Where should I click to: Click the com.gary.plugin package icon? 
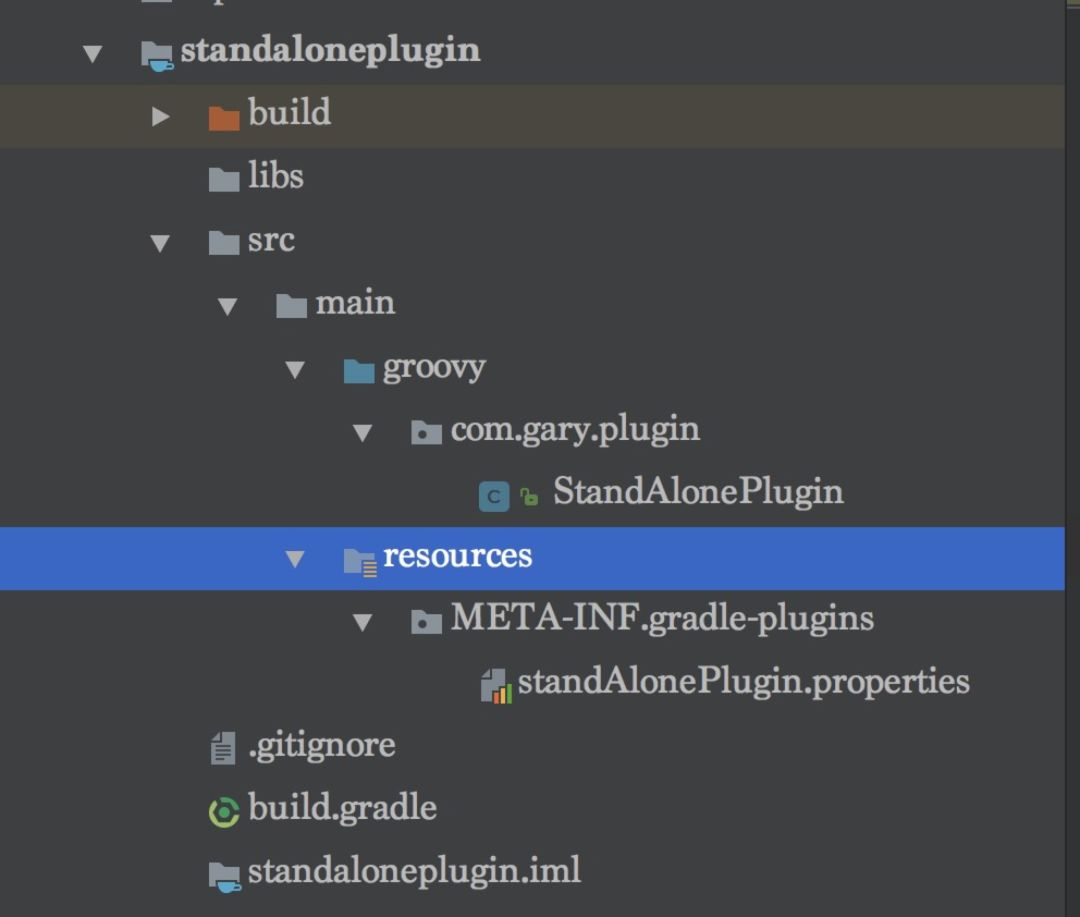click(x=426, y=433)
